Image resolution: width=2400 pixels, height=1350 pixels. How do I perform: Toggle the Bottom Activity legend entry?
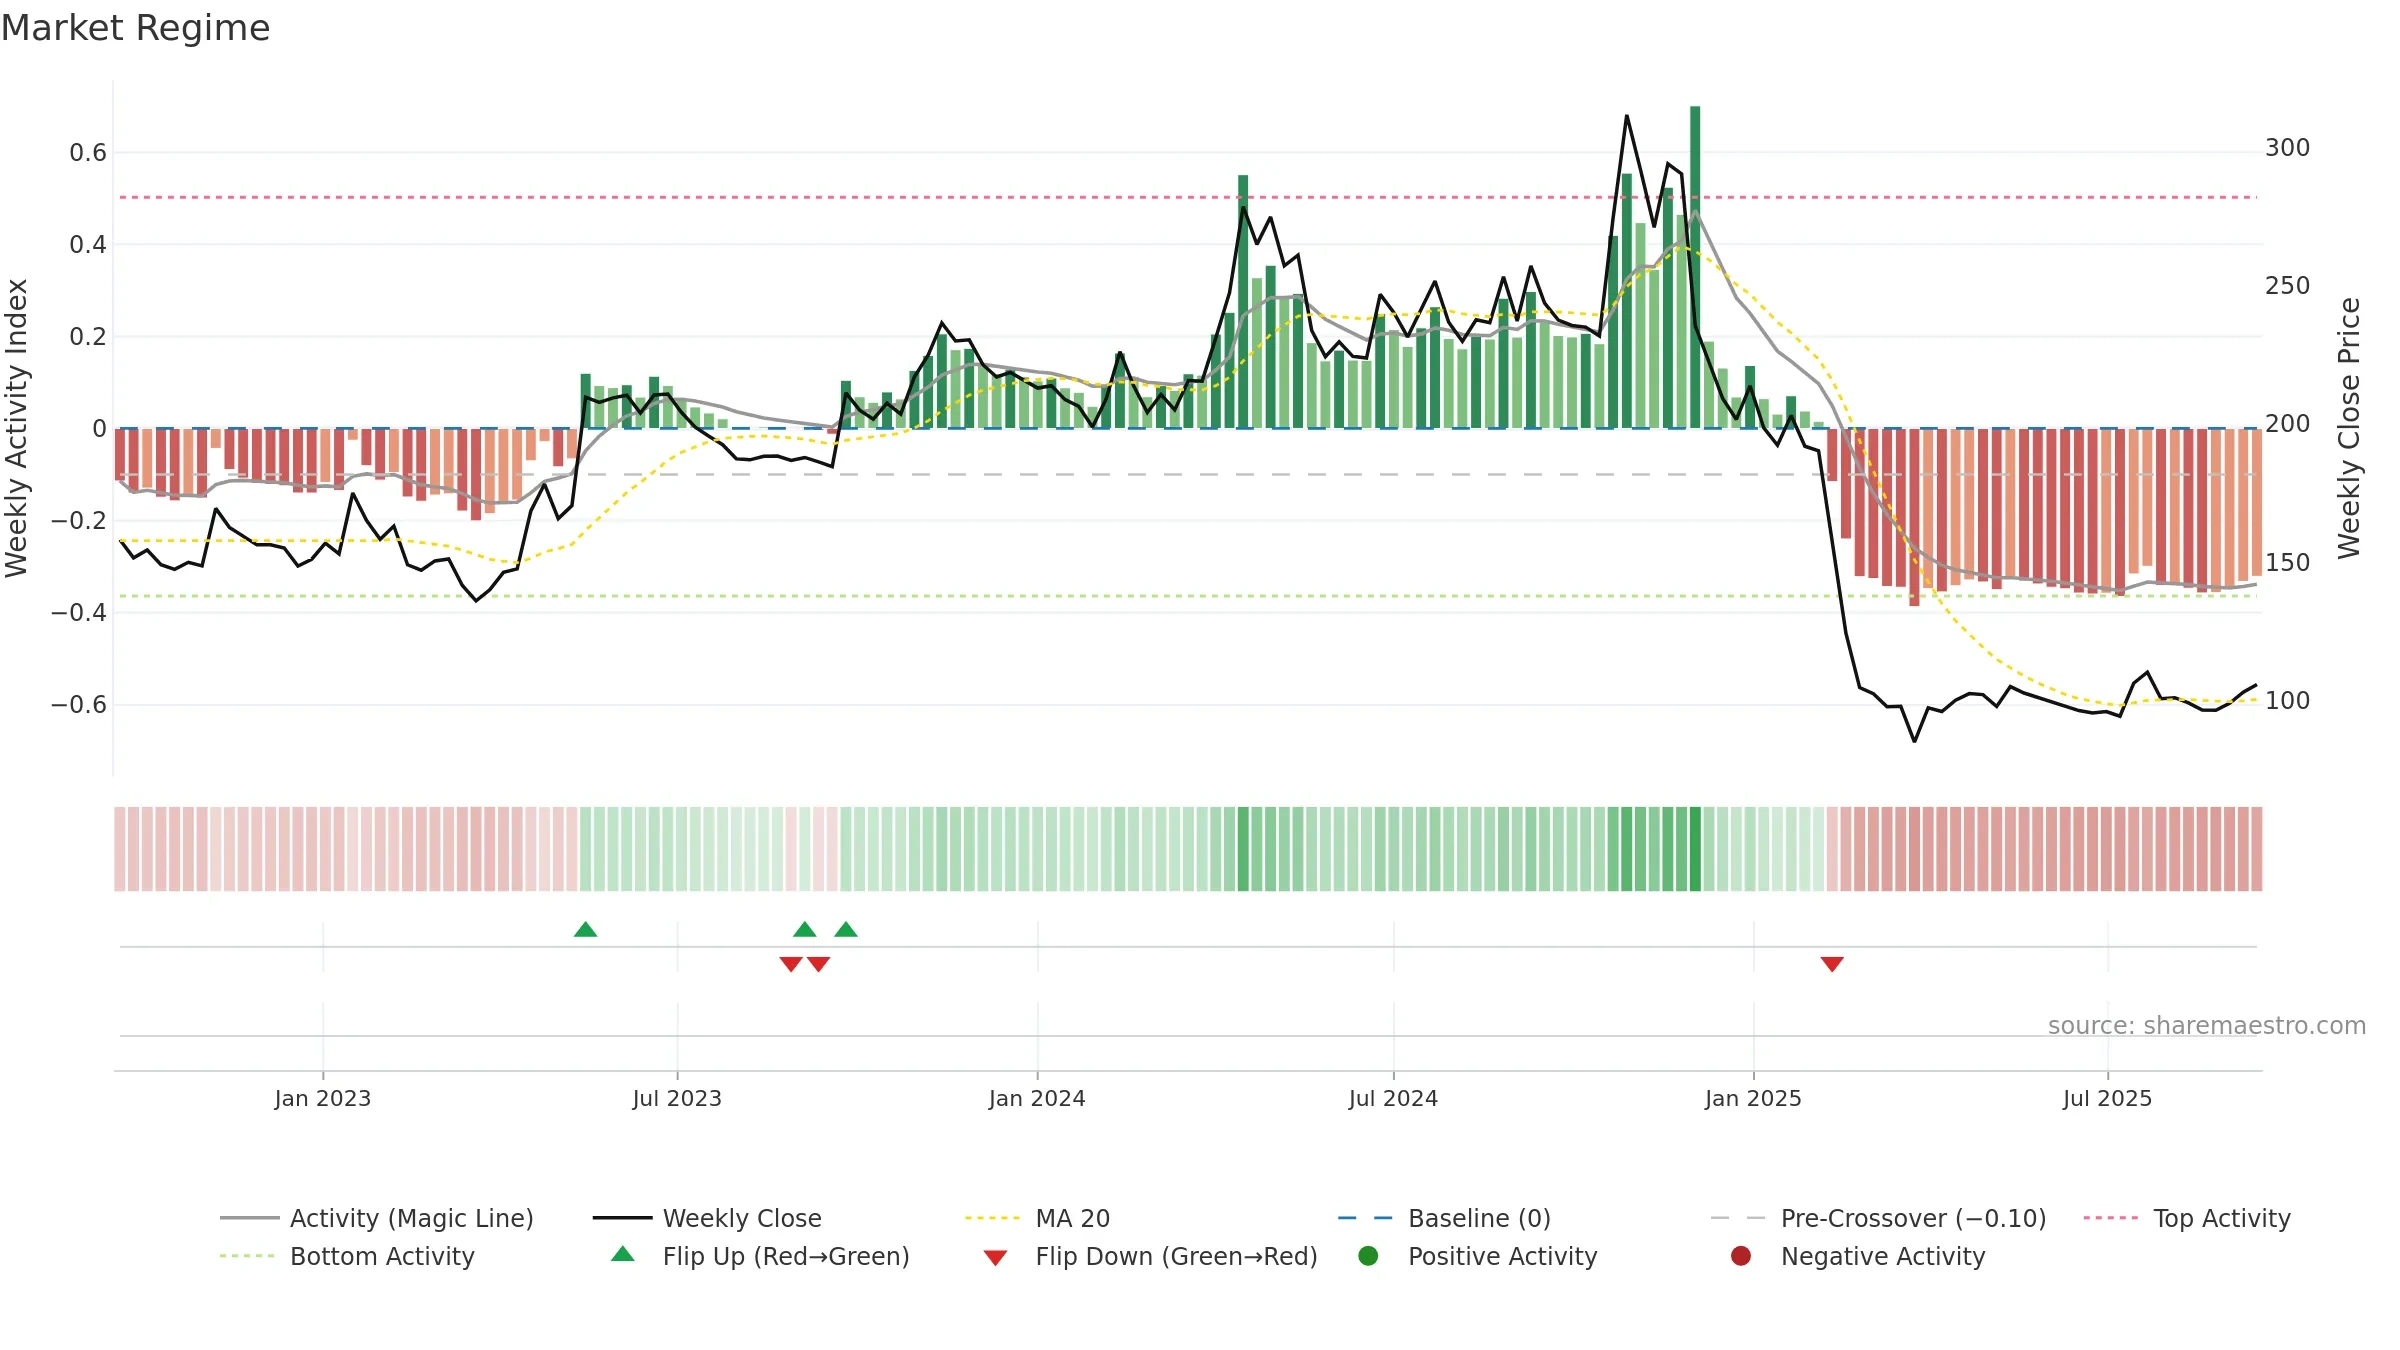point(347,1256)
